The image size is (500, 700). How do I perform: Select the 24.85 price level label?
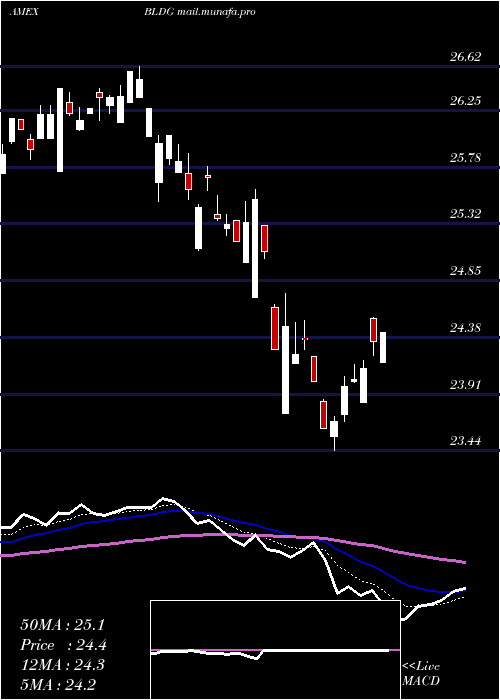[465, 271]
